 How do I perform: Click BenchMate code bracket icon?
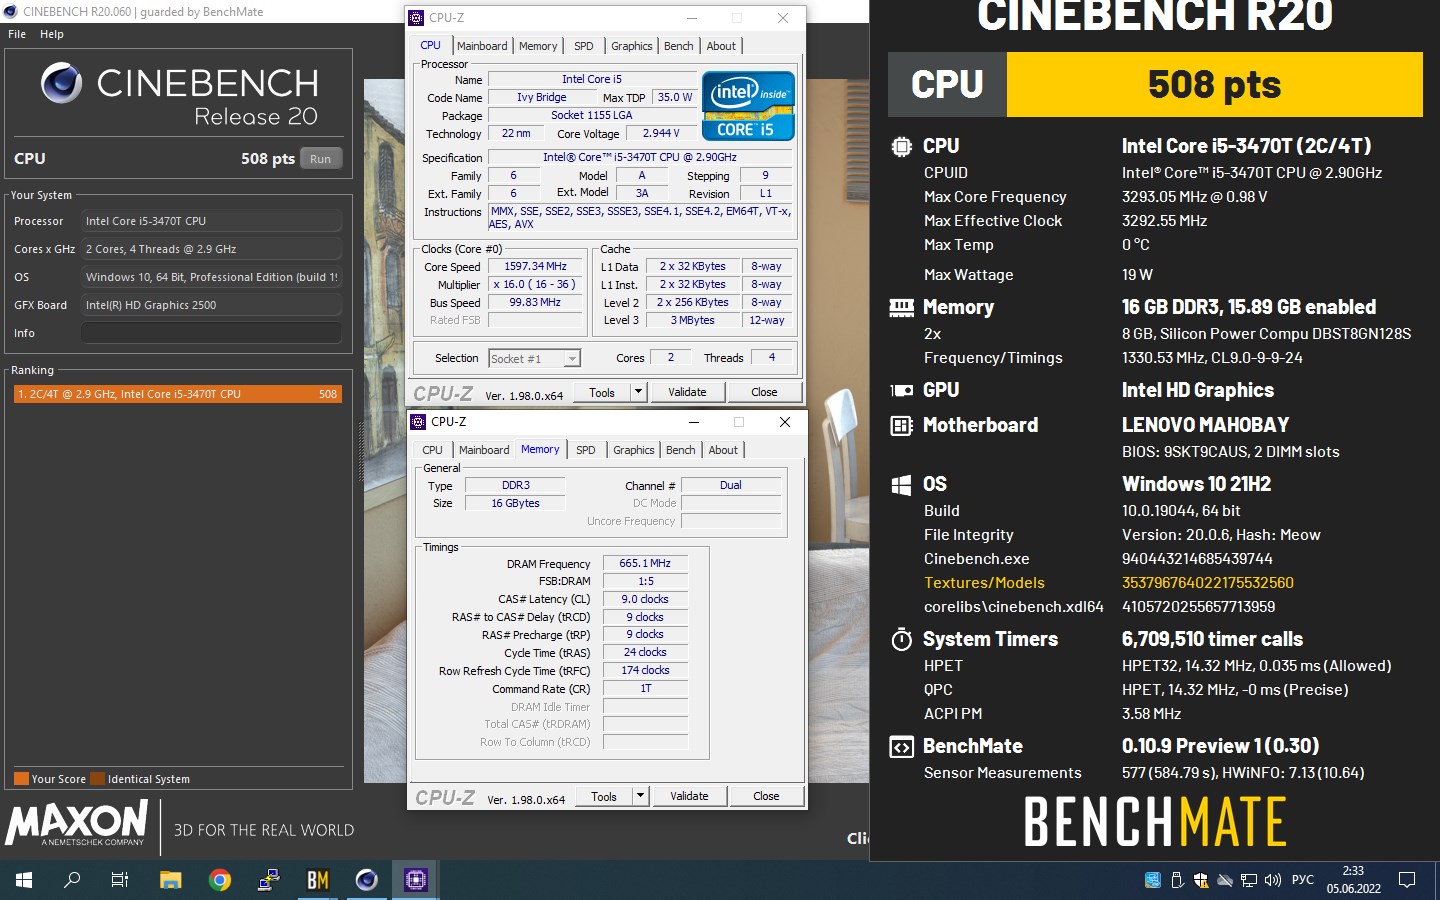901,747
